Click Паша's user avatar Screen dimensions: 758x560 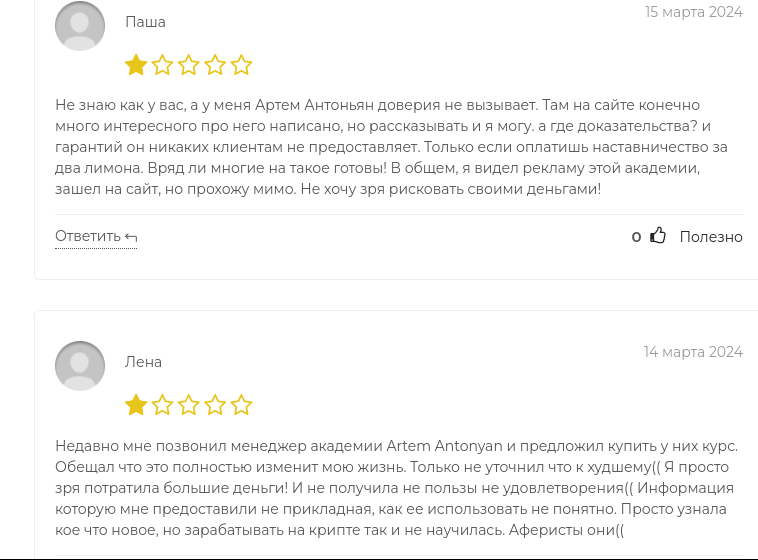point(80,26)
